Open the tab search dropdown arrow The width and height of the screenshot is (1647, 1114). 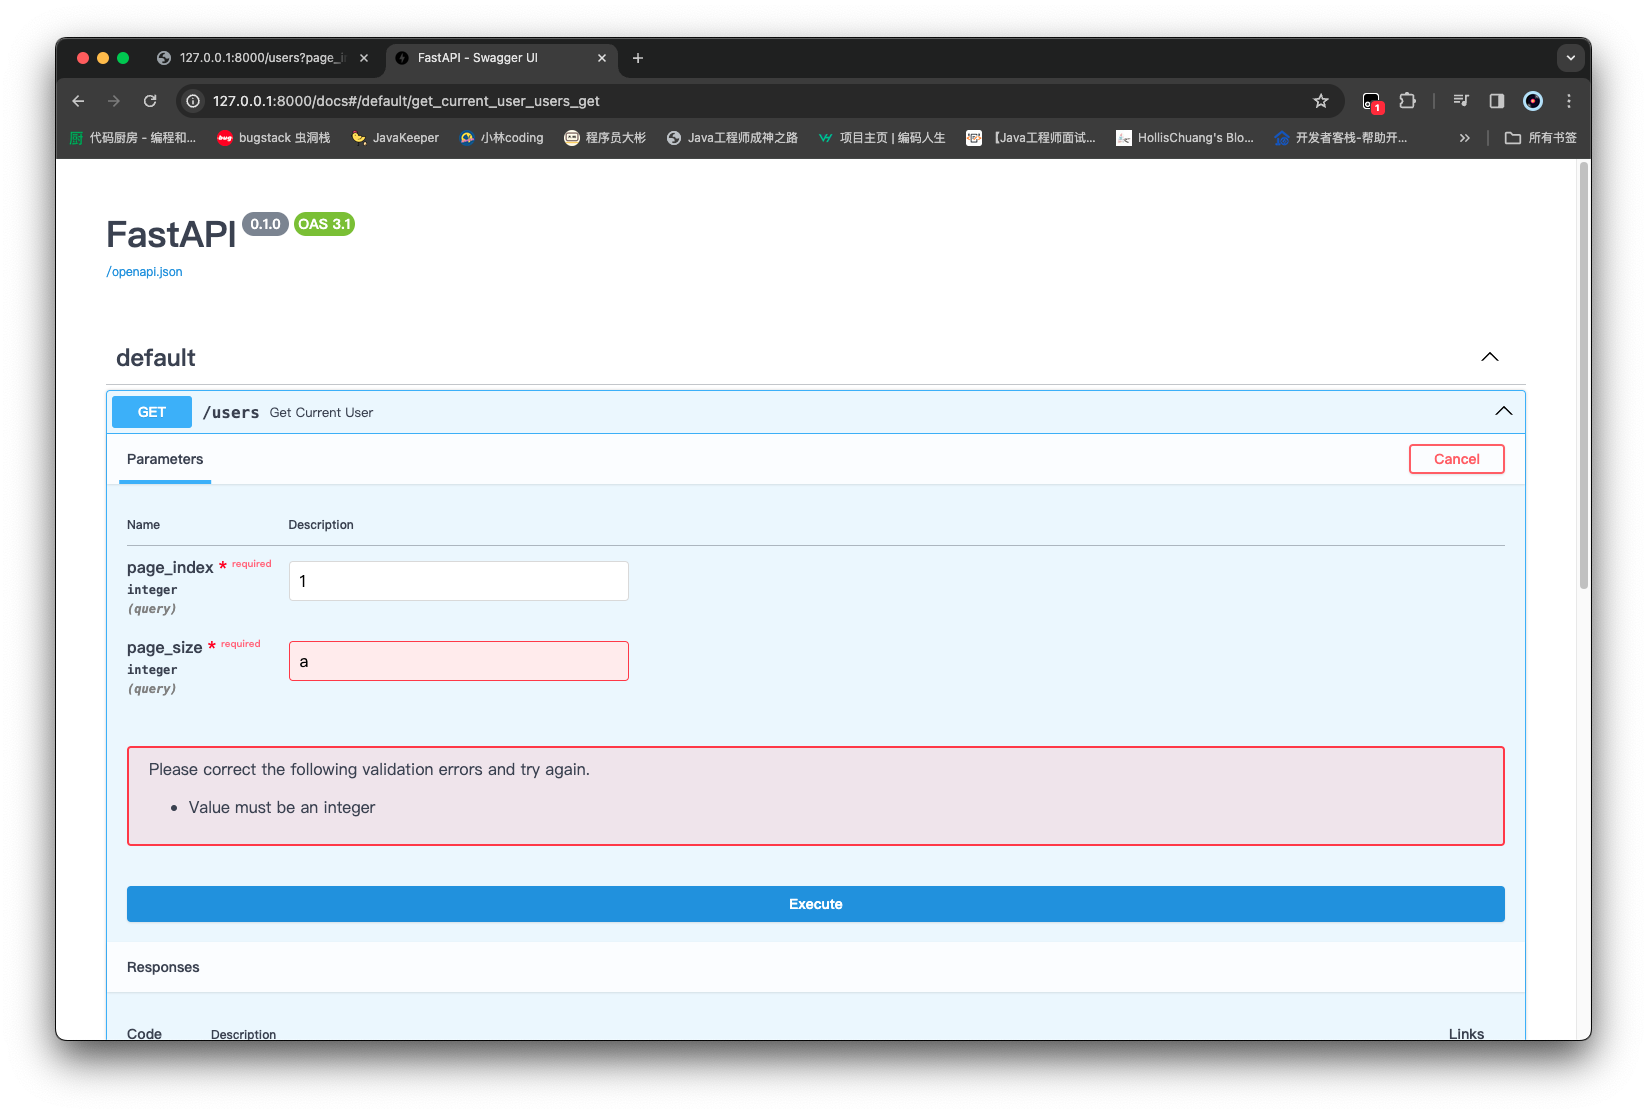(1571, 58)
